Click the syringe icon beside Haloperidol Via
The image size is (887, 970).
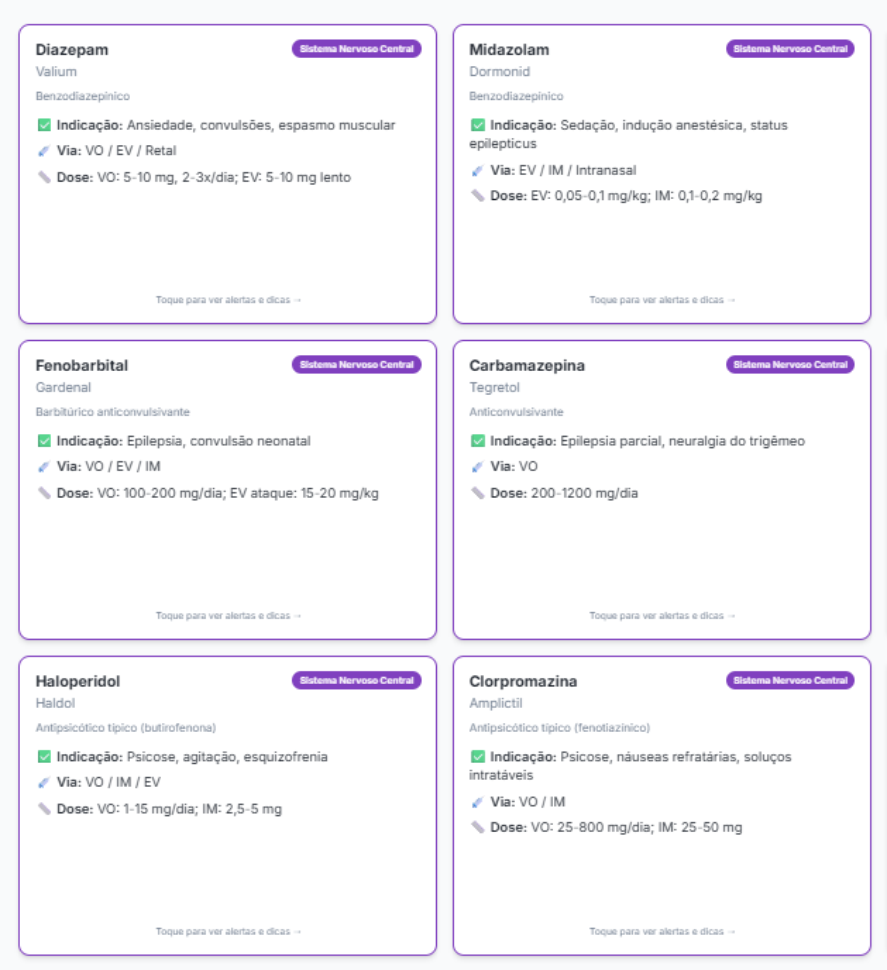point(44,783)
